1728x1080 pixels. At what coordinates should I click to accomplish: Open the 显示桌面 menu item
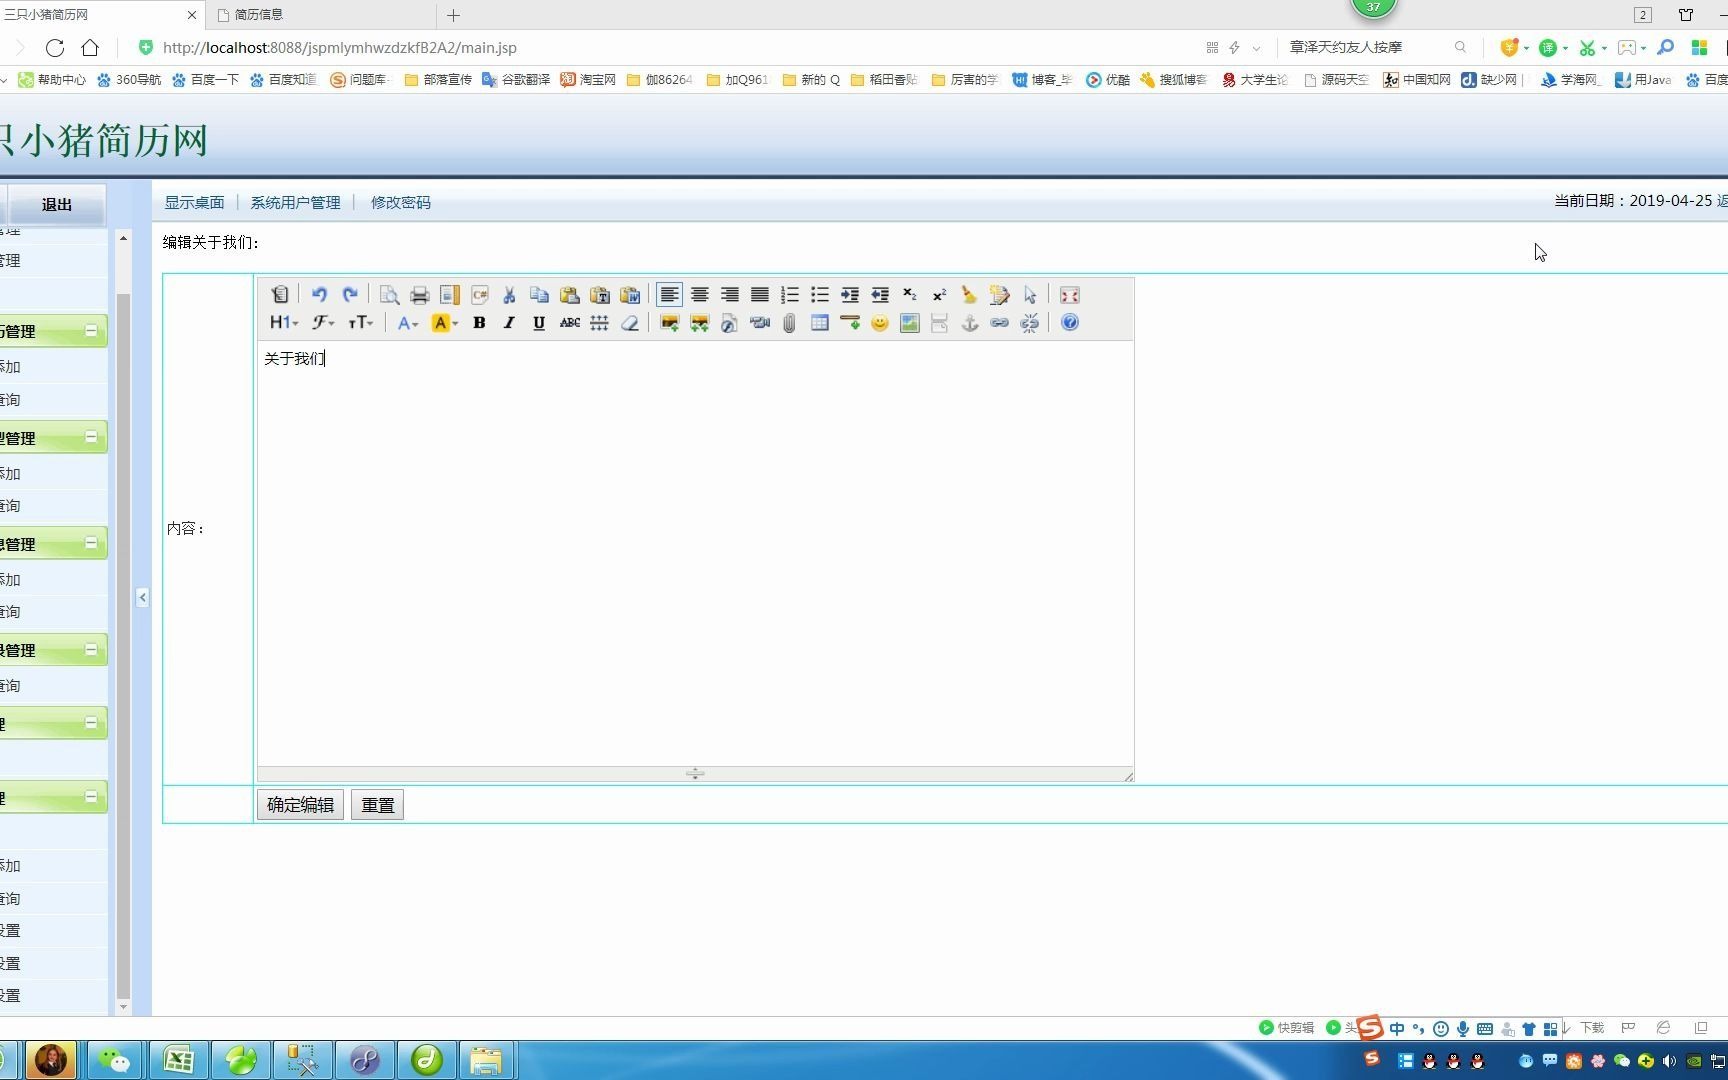[x=194, y=202]
